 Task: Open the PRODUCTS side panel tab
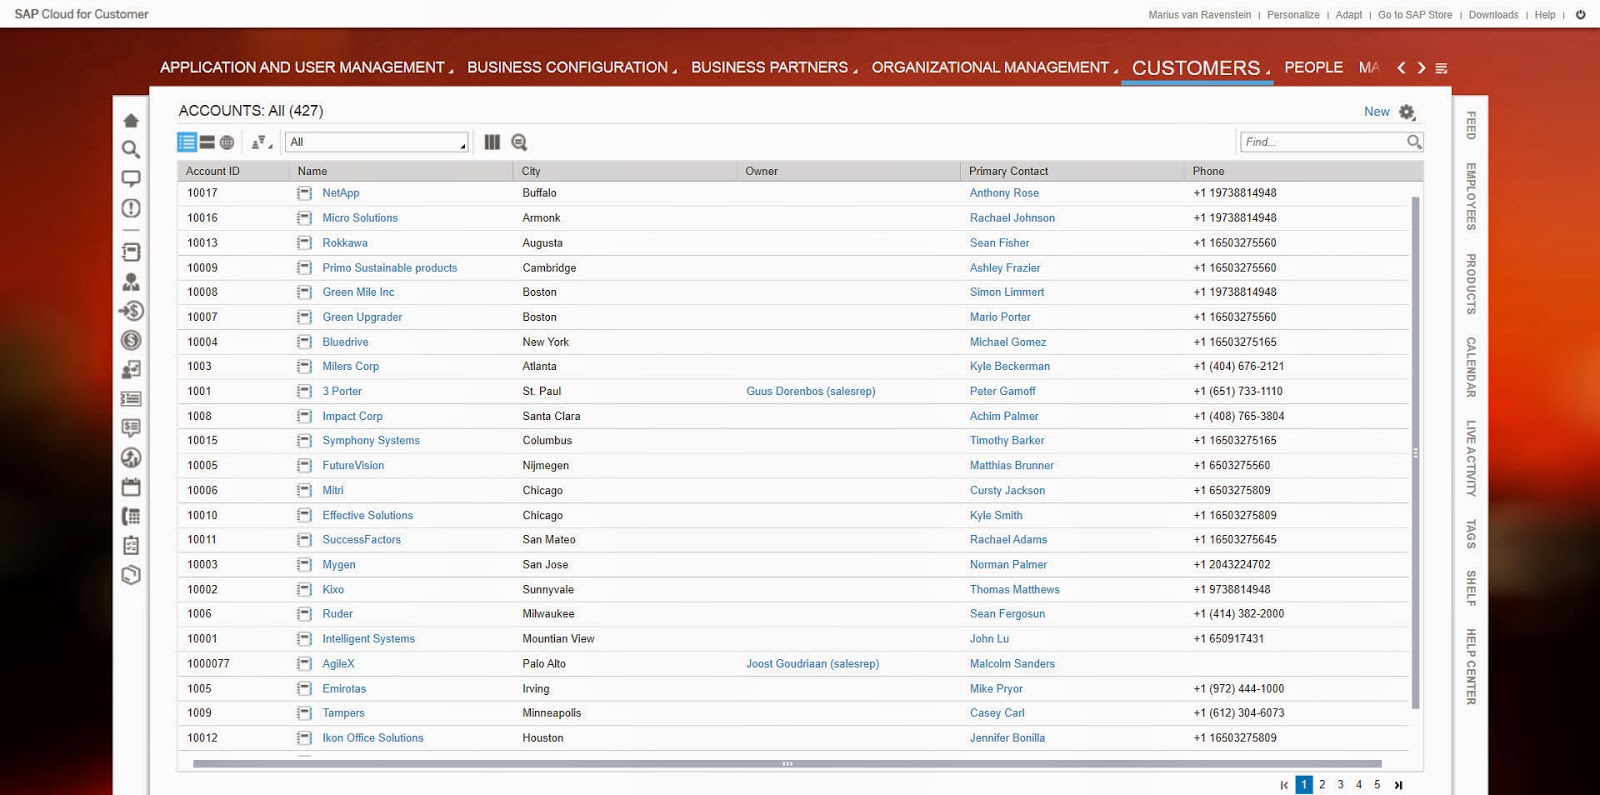1471,284
